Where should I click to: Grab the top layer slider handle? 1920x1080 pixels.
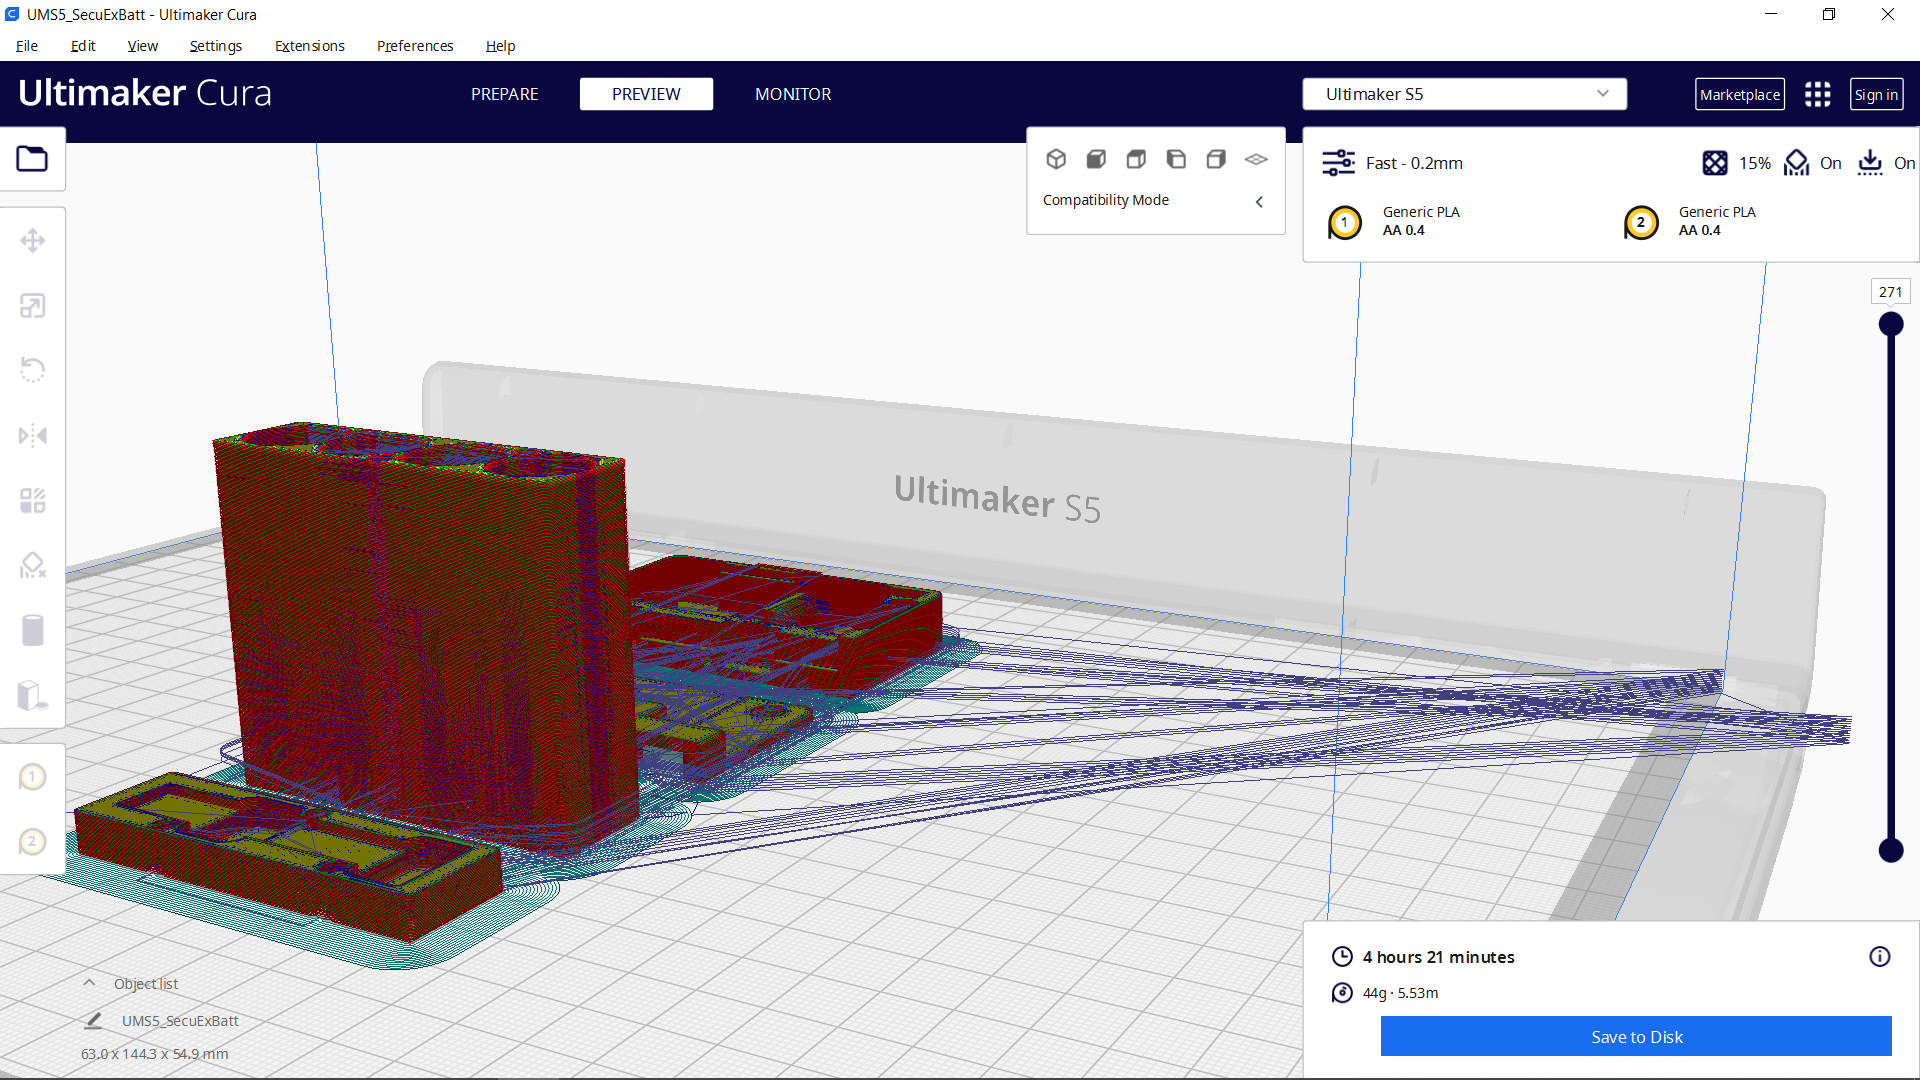[1890, 324]
